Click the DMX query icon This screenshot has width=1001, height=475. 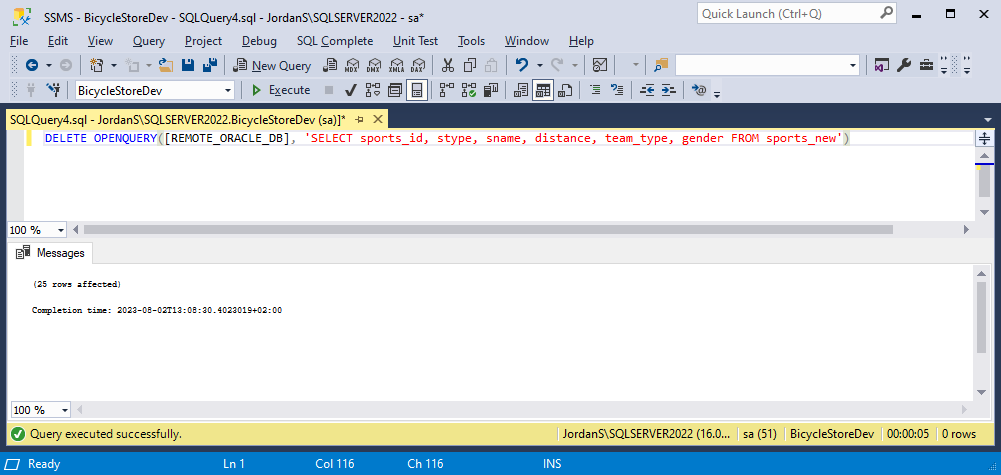coord(374,65)
